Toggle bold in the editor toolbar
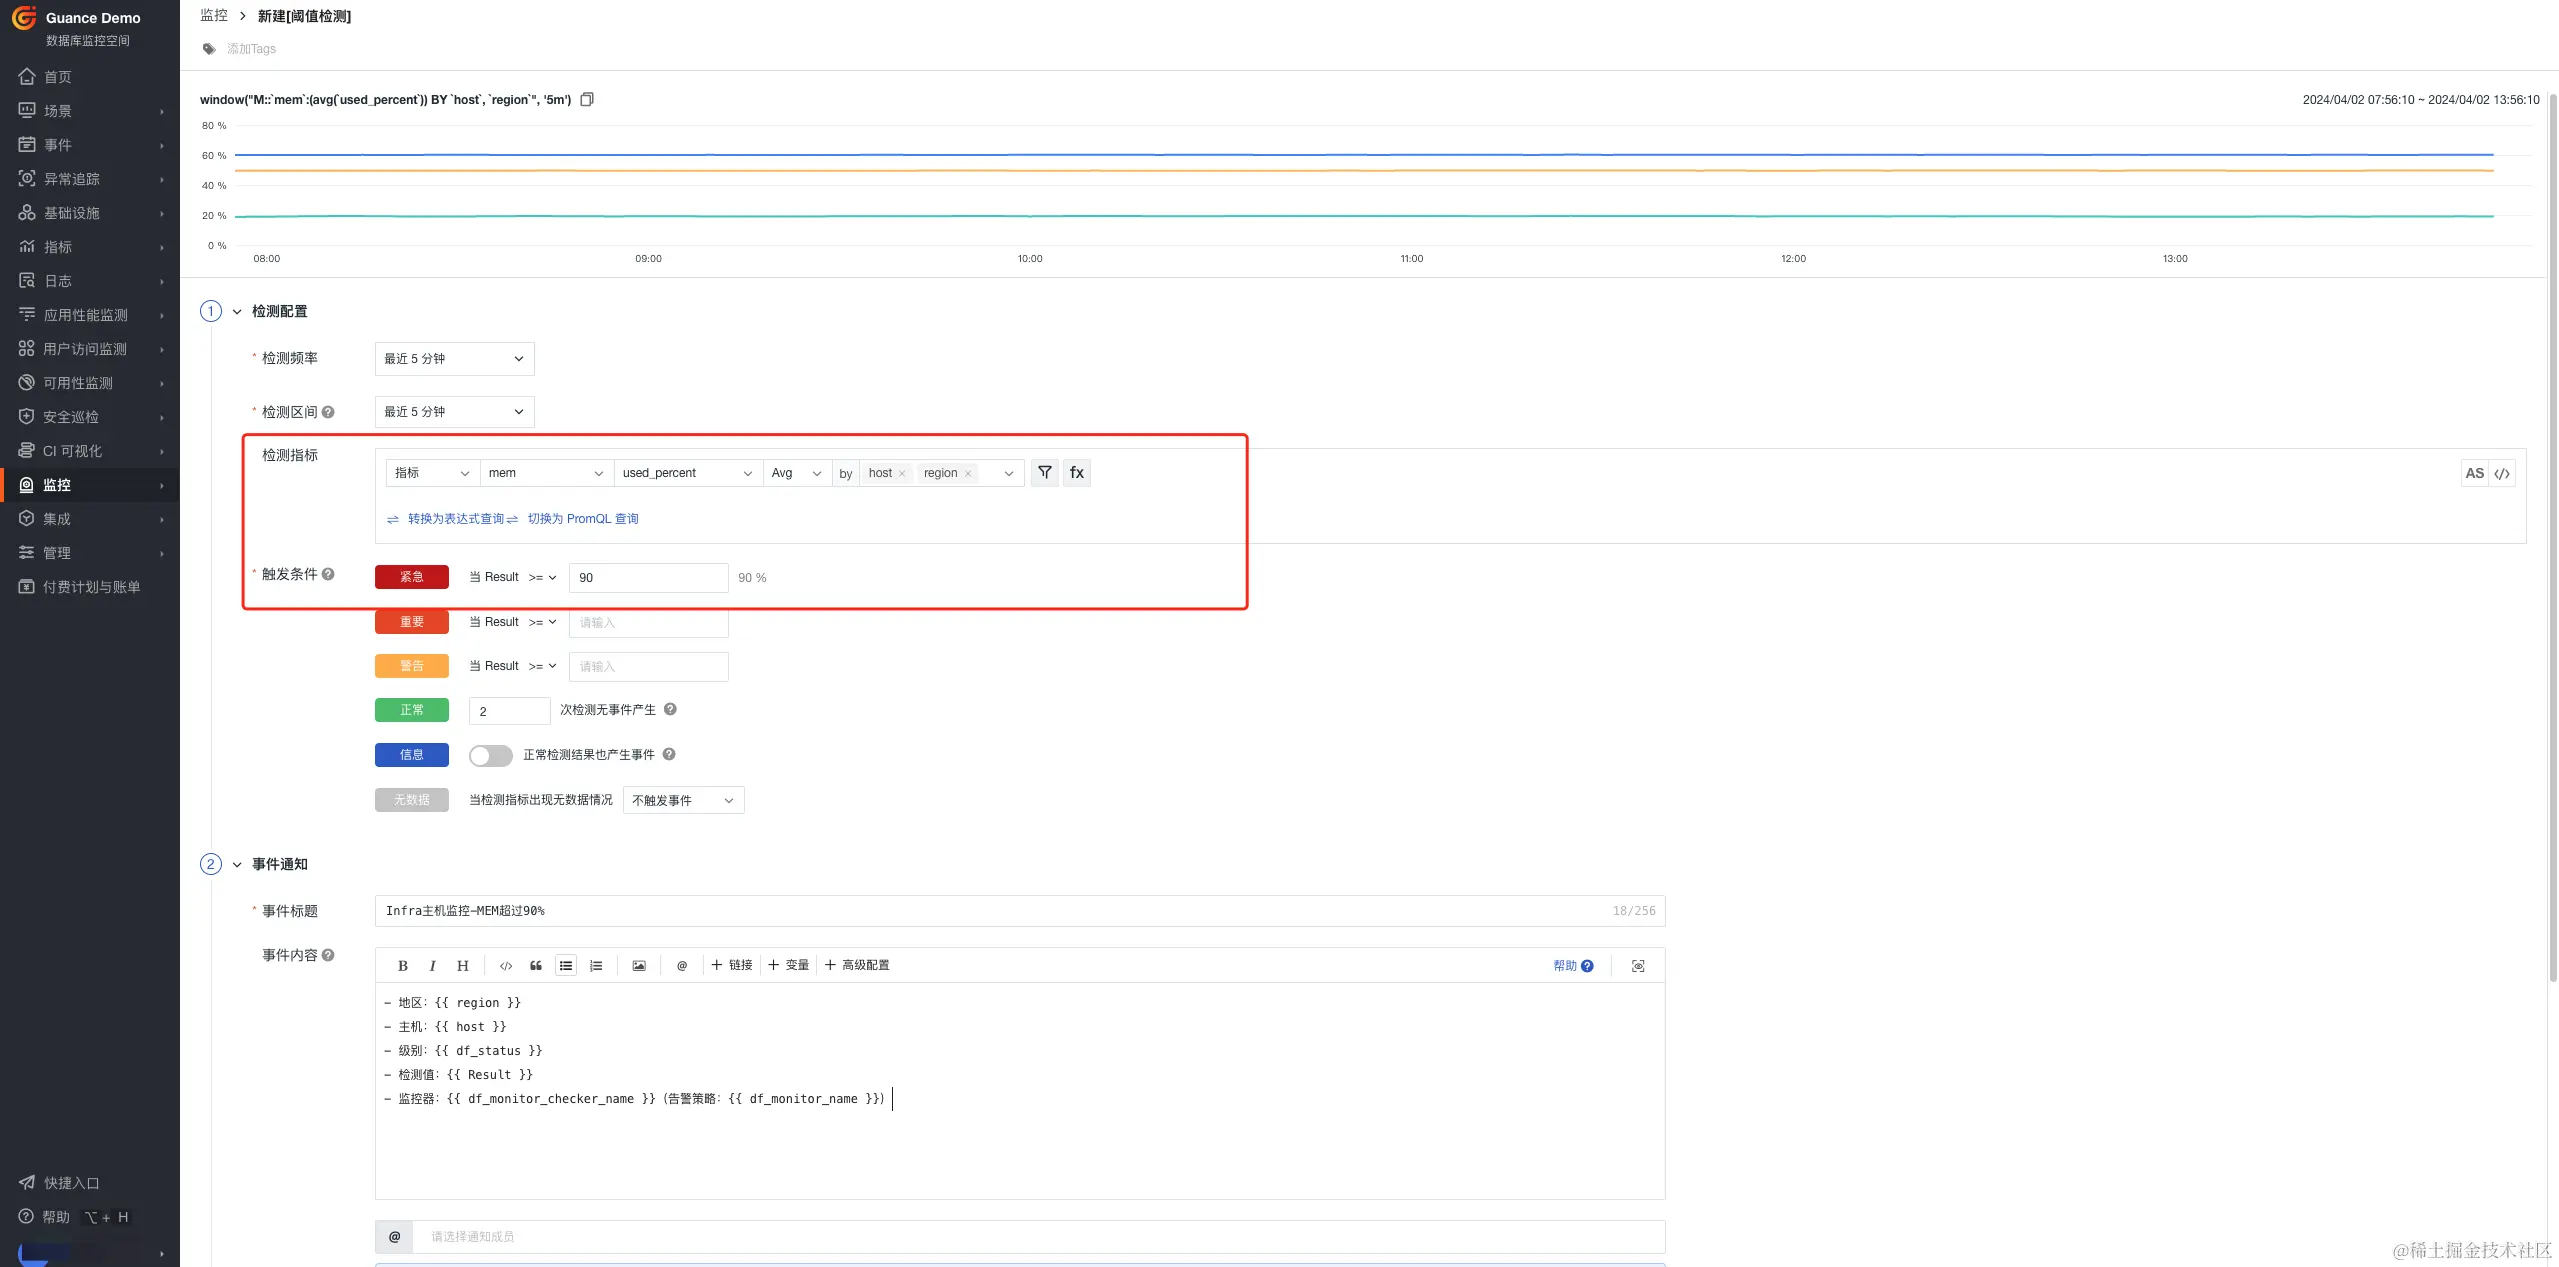 402,966
